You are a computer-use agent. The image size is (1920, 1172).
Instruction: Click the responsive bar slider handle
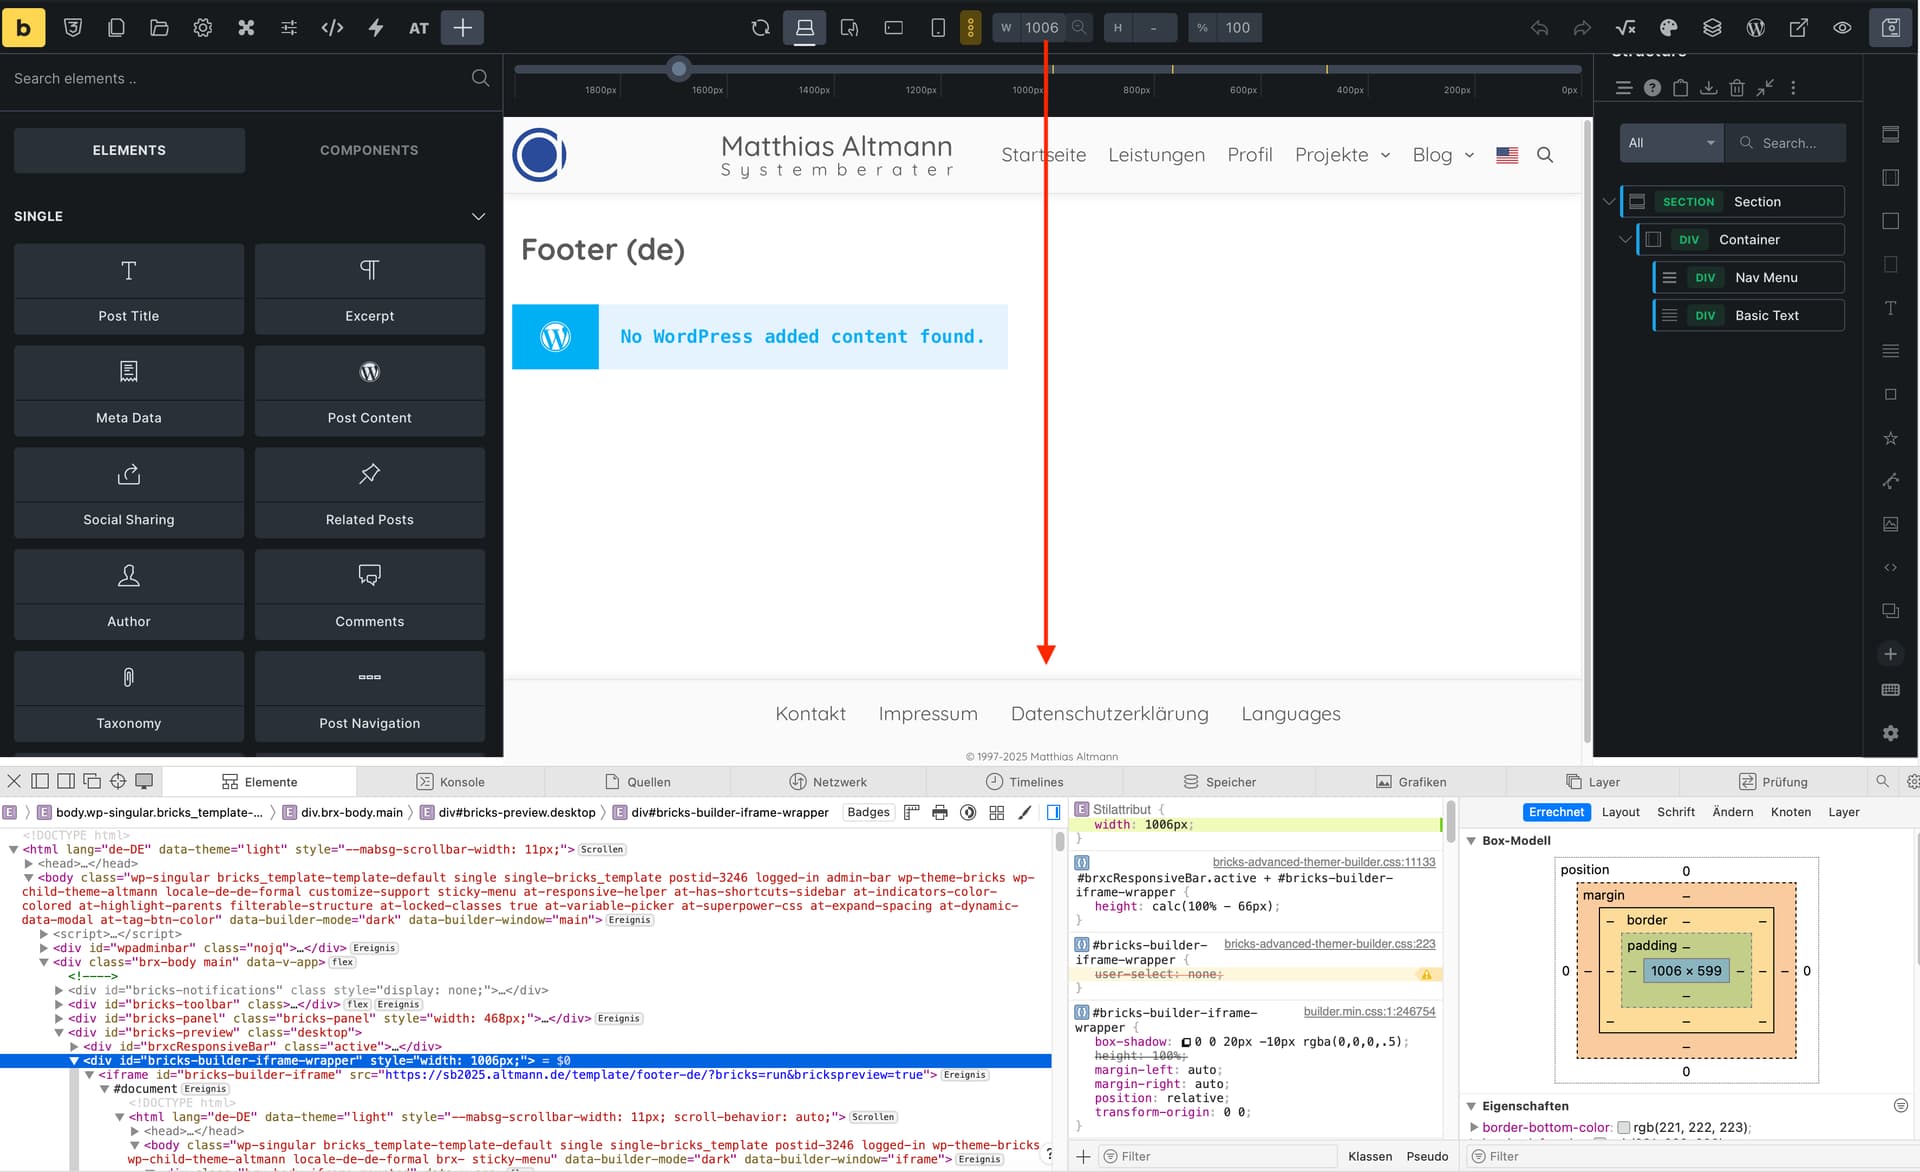(679, 69)
